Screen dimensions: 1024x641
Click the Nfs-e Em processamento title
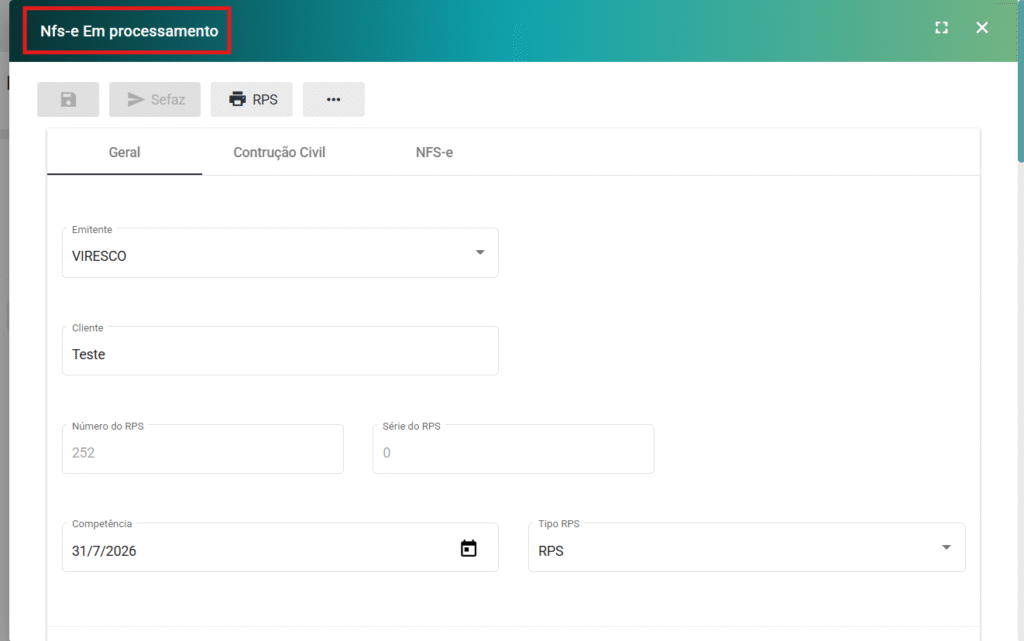[129, 31]
